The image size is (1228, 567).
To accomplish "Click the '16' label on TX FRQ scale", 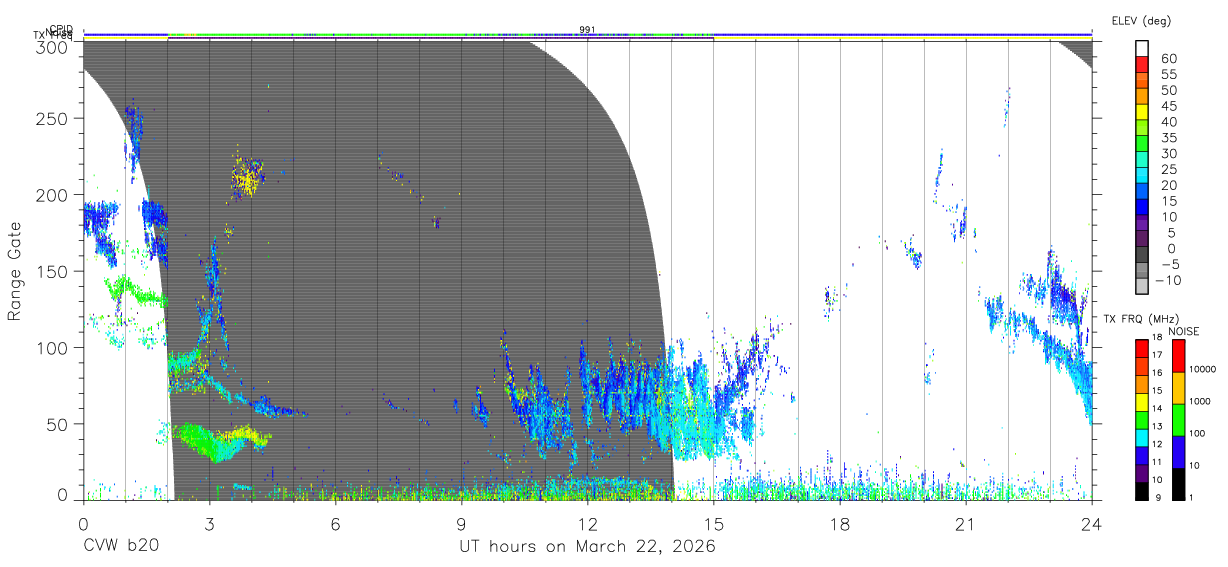I will tap(1155, 372).
